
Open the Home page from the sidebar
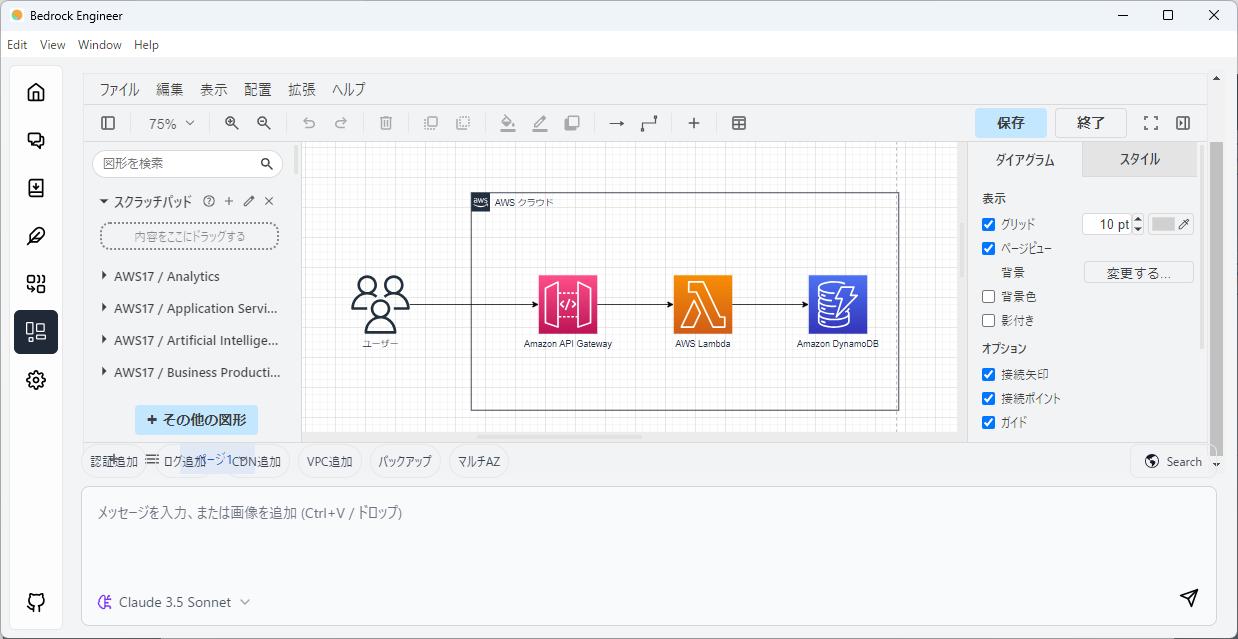click(x=36, y=92)
